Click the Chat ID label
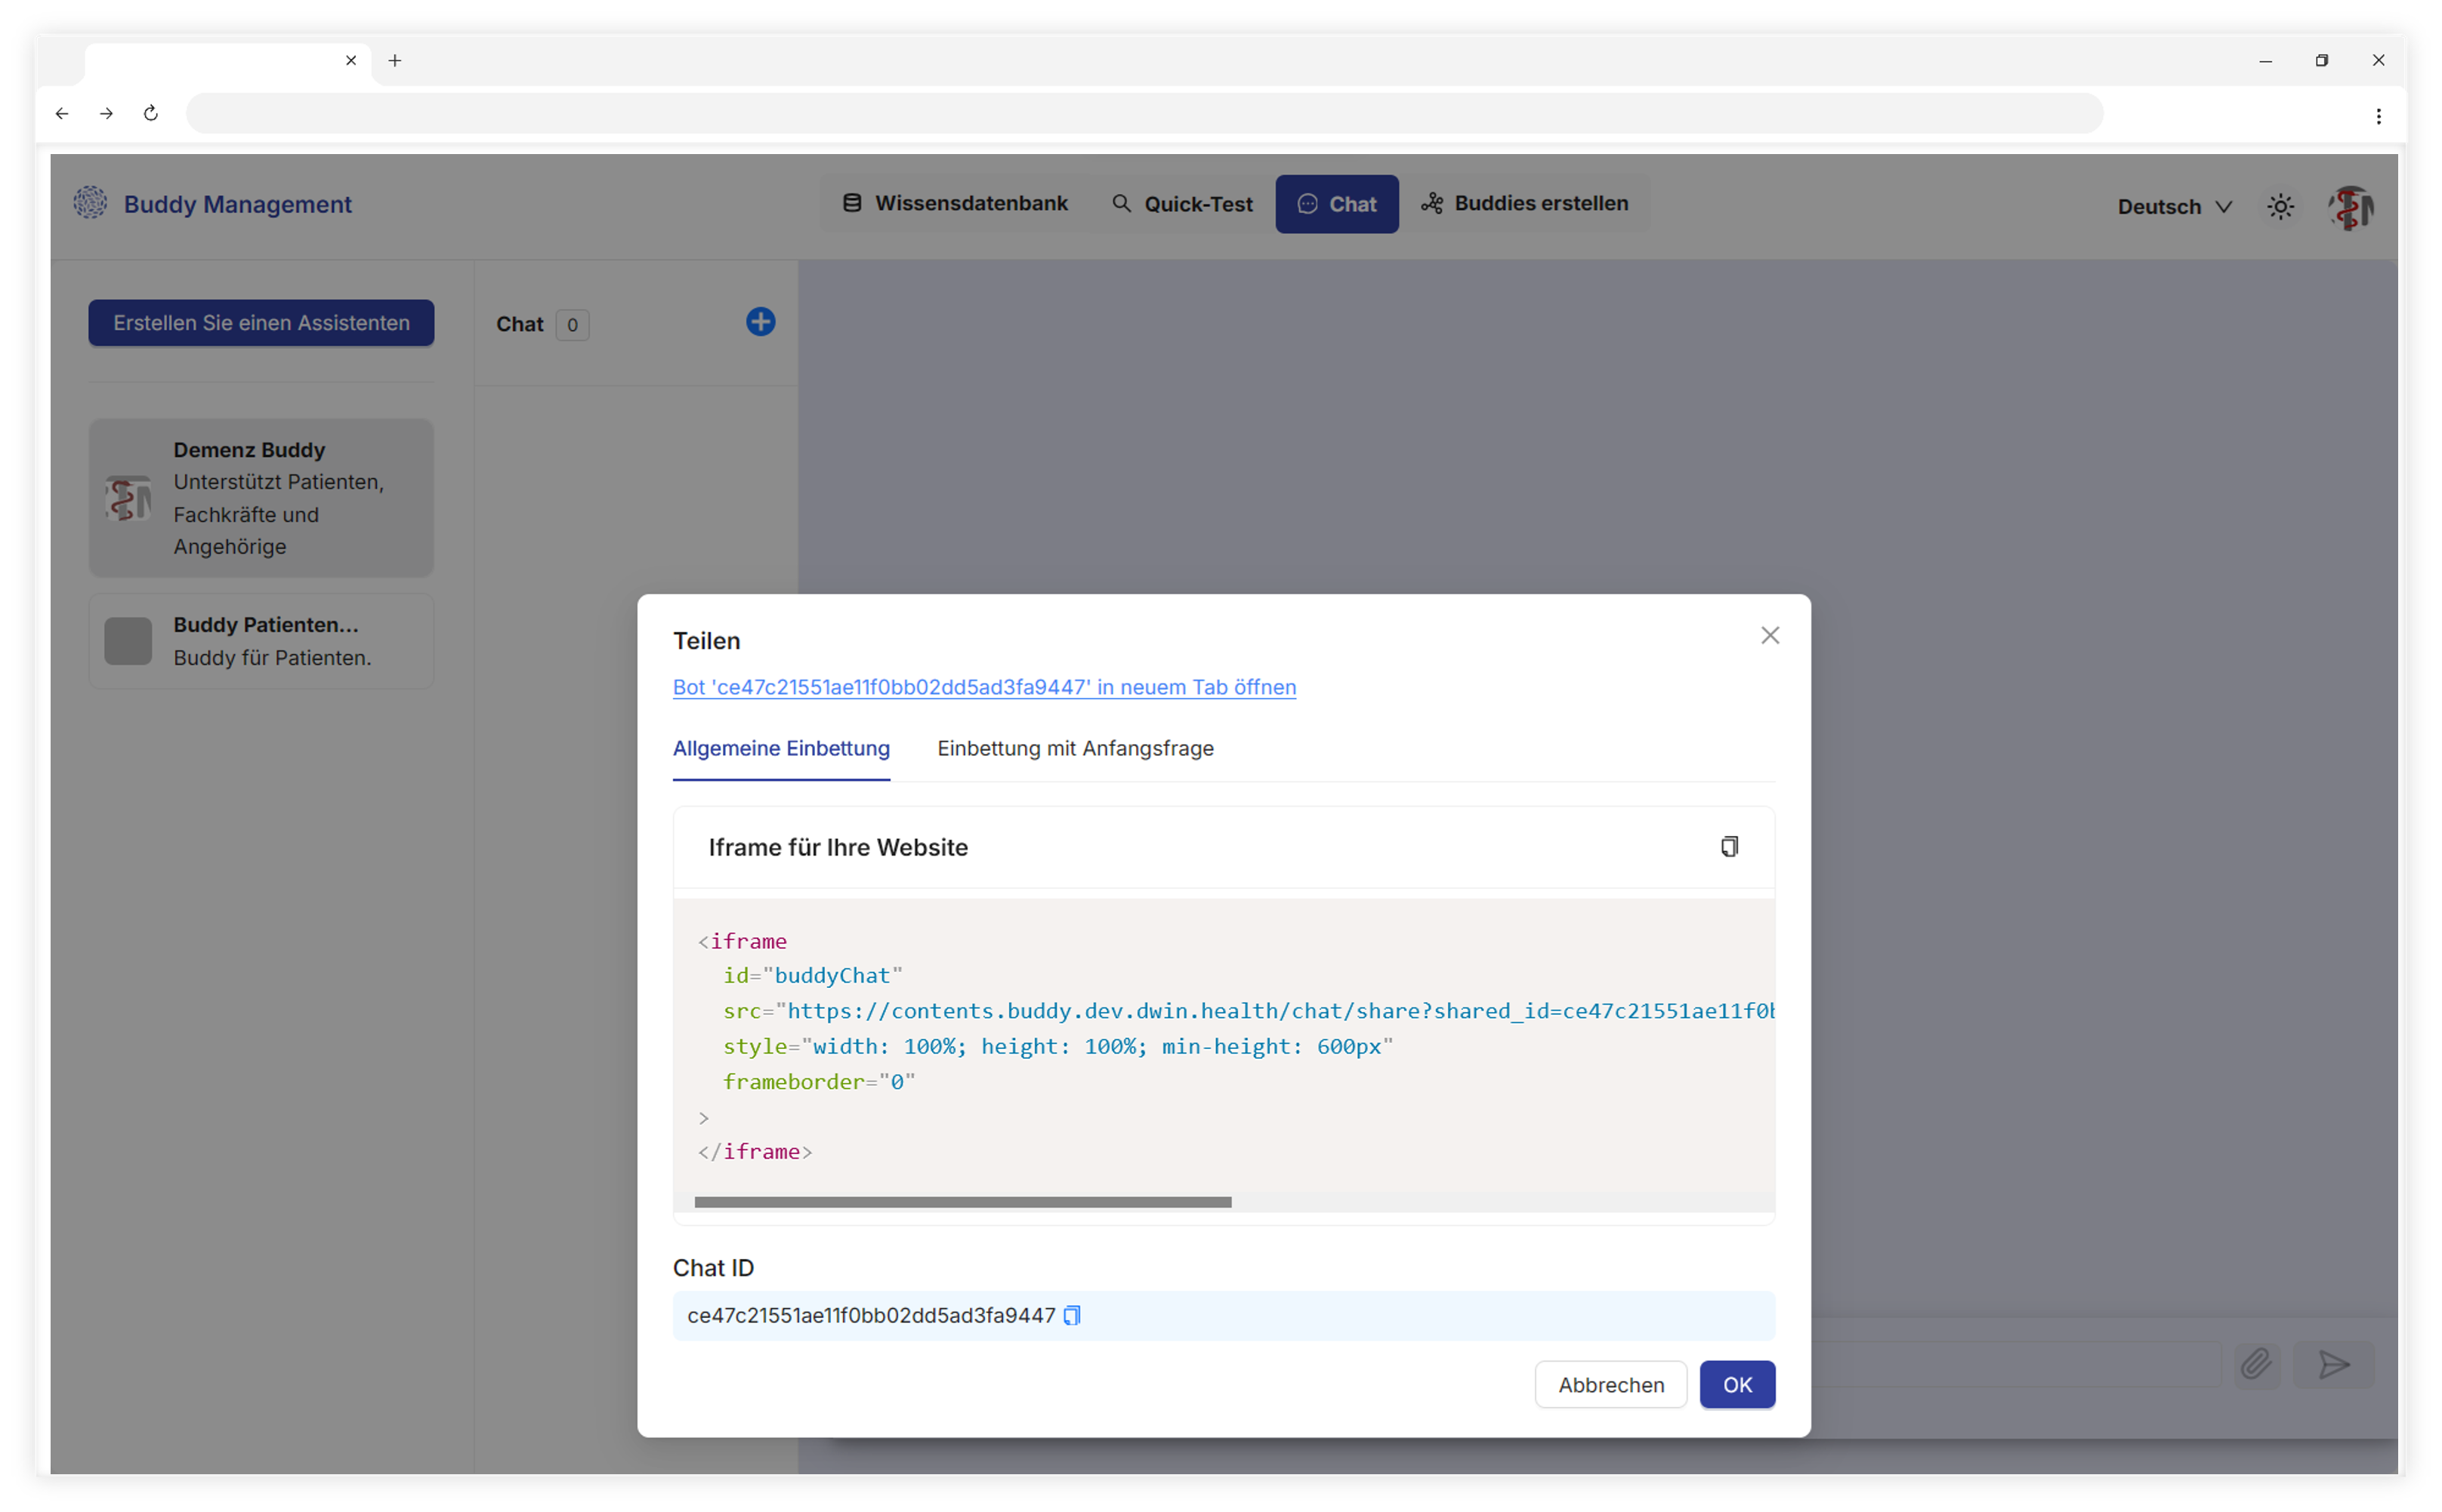The image size is (2442, 1512). coord(713,1267)
